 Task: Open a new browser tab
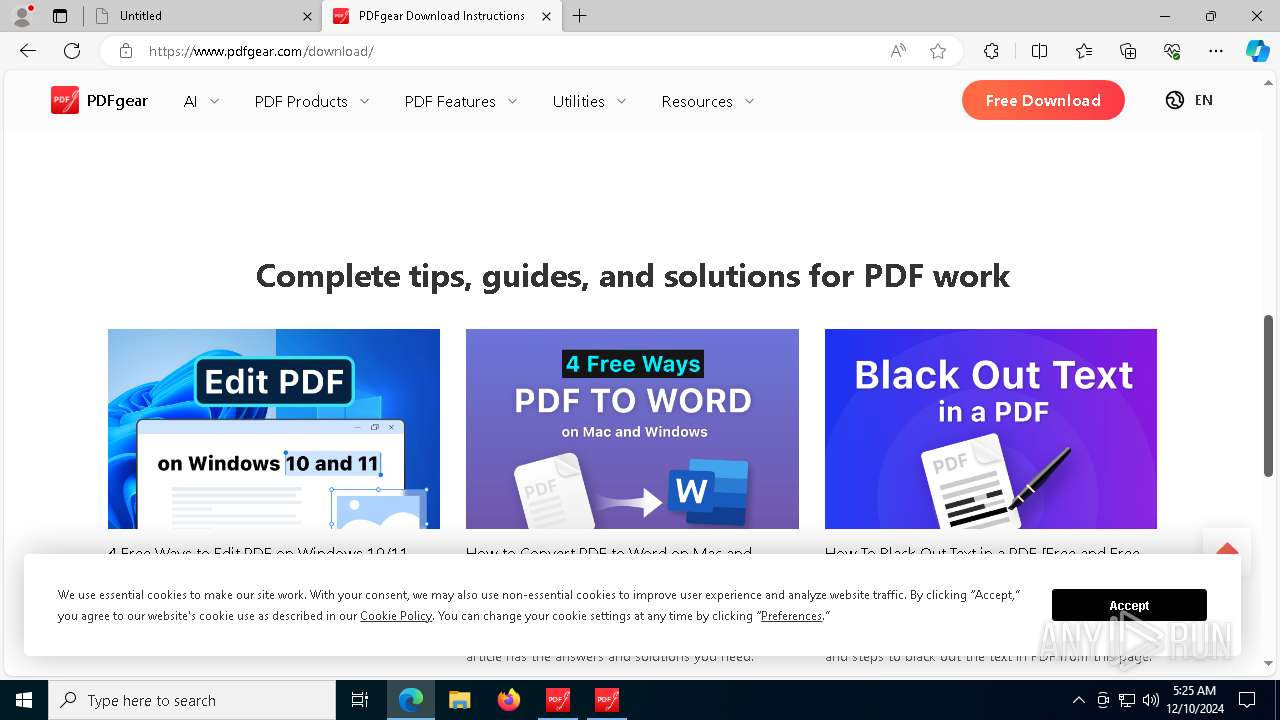click(580, 16)
